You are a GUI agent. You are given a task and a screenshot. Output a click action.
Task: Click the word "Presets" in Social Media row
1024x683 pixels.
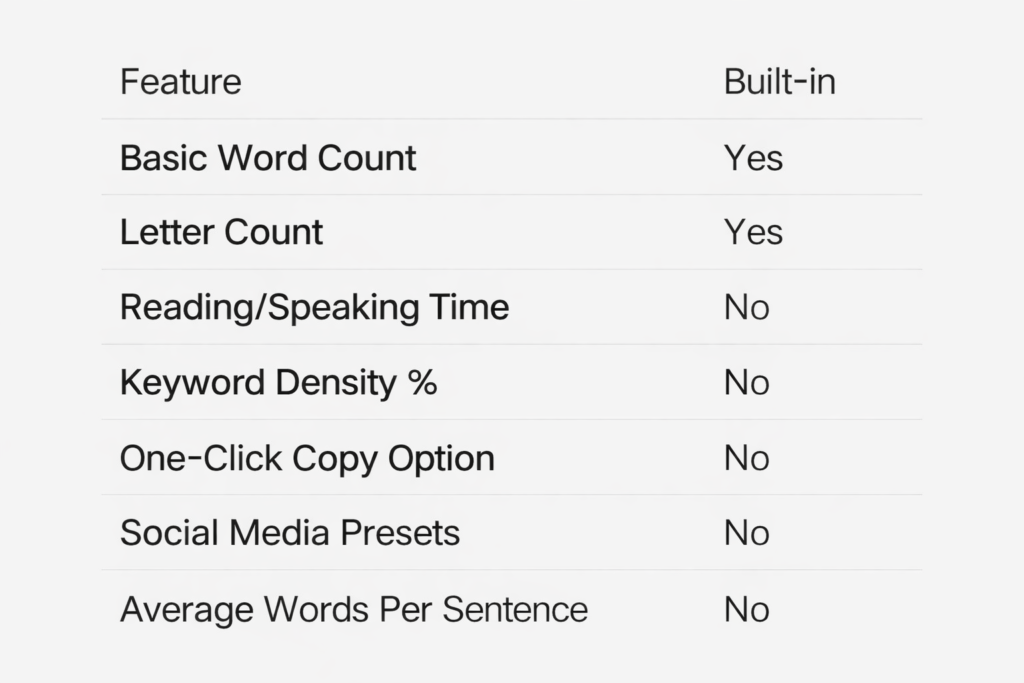(400, 532)
